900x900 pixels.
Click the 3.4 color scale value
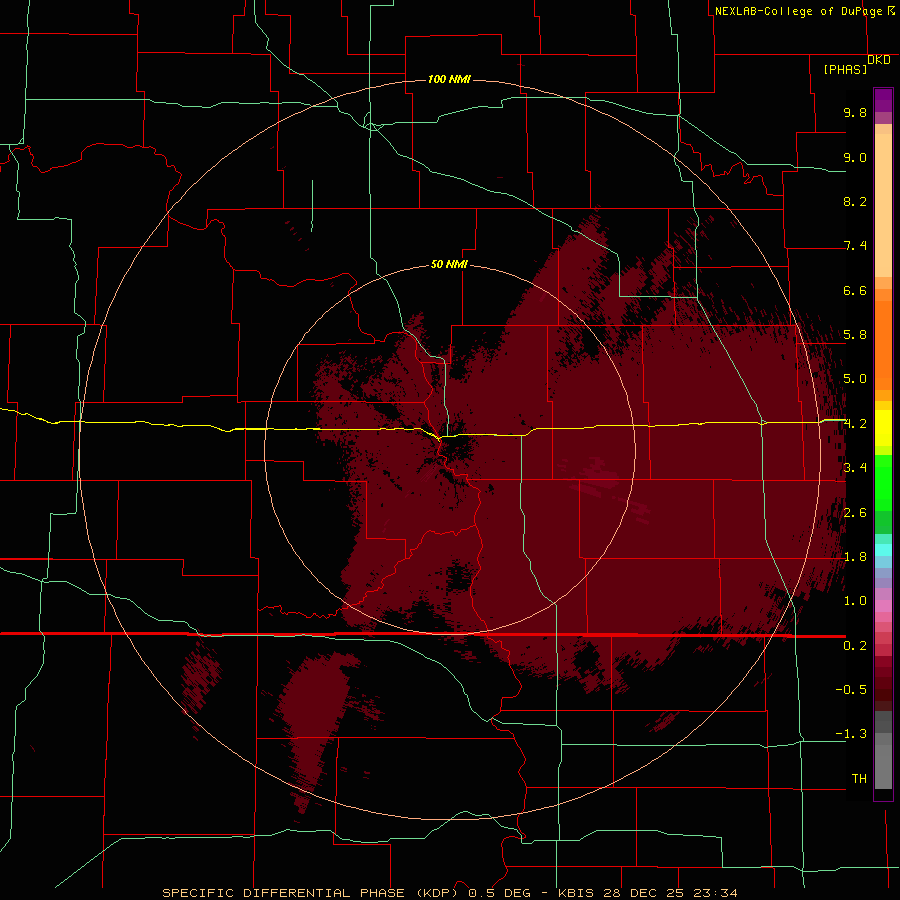[x=855, y=468]
